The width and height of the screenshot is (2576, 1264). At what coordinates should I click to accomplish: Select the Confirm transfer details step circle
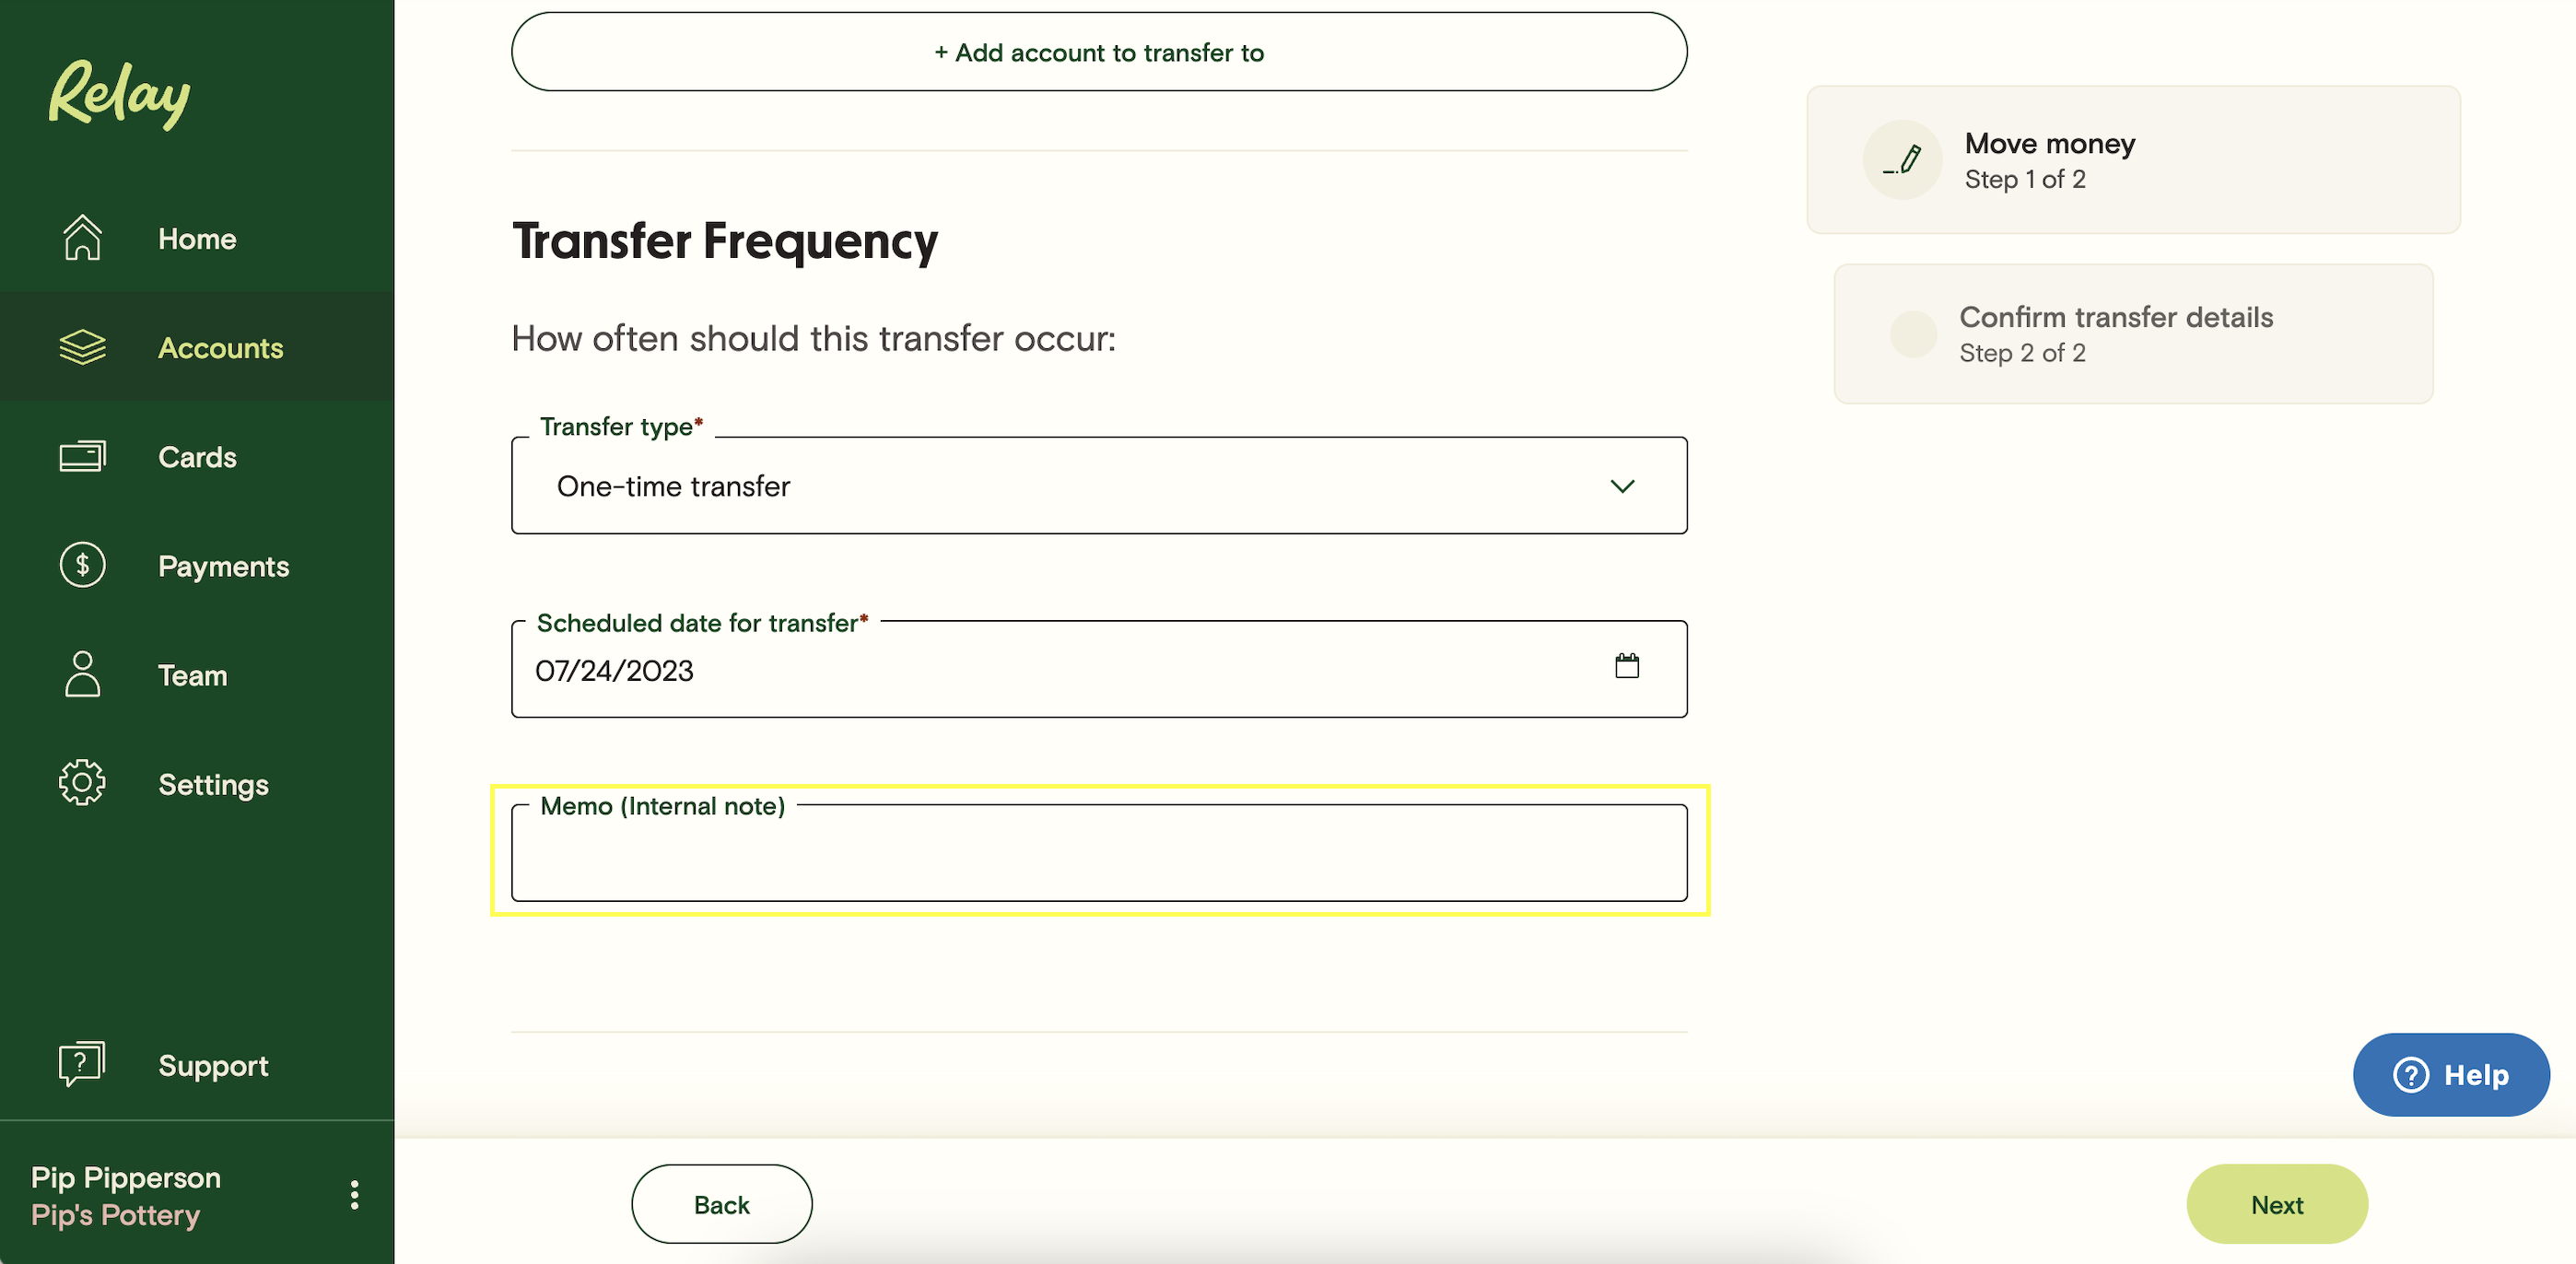click(1912, 334)
